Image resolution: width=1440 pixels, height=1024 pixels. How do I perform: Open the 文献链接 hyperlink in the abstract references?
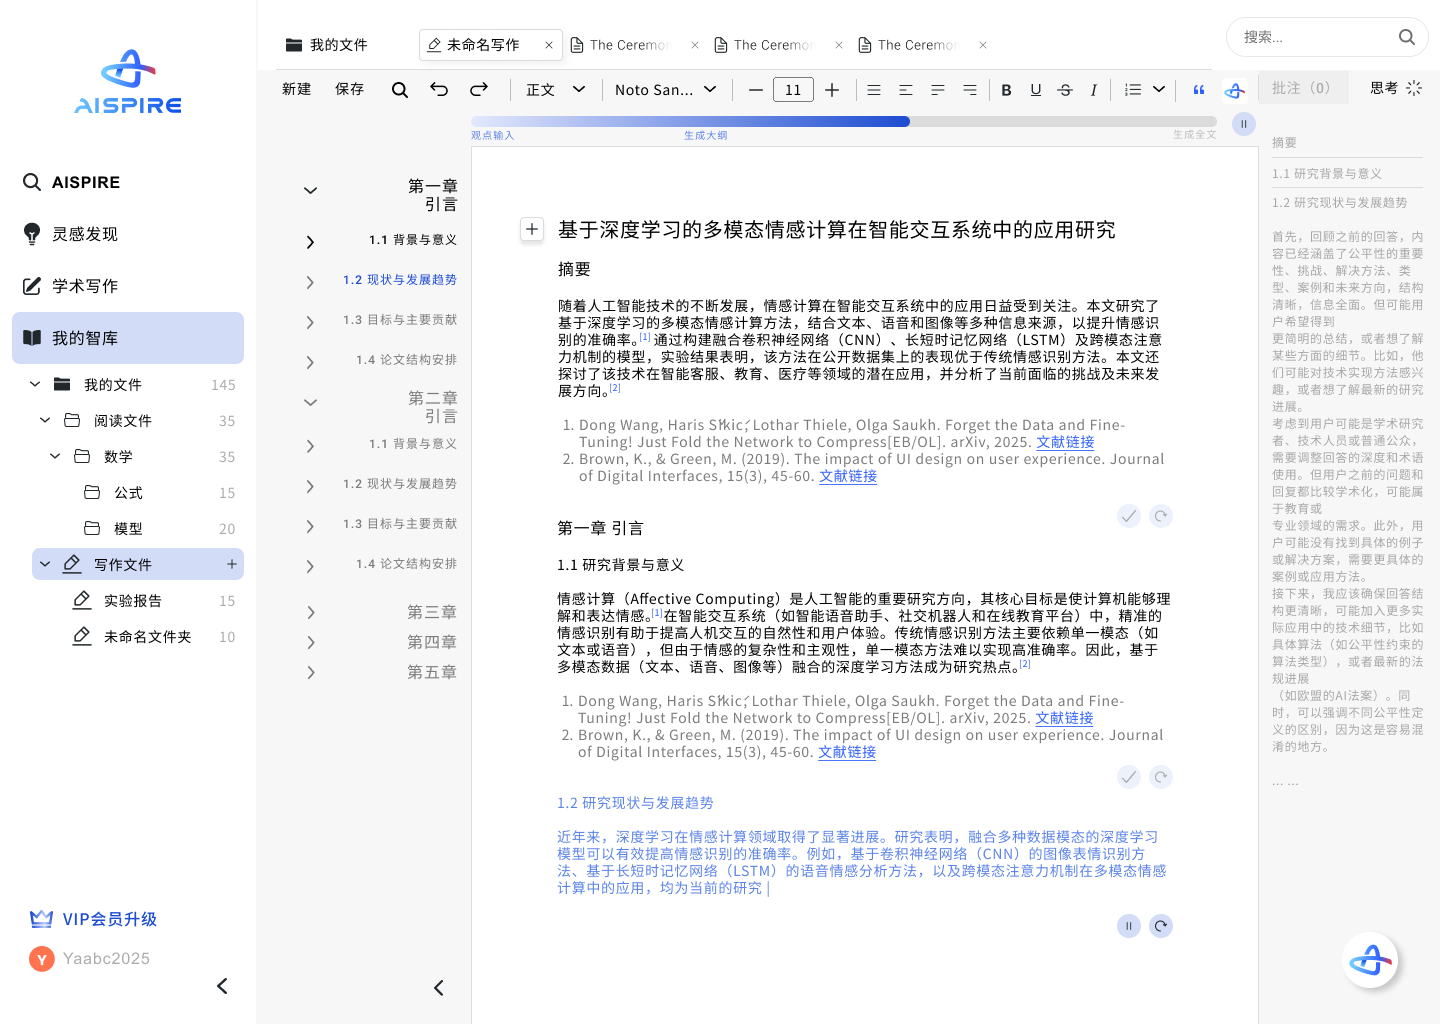click(1065, 442)
